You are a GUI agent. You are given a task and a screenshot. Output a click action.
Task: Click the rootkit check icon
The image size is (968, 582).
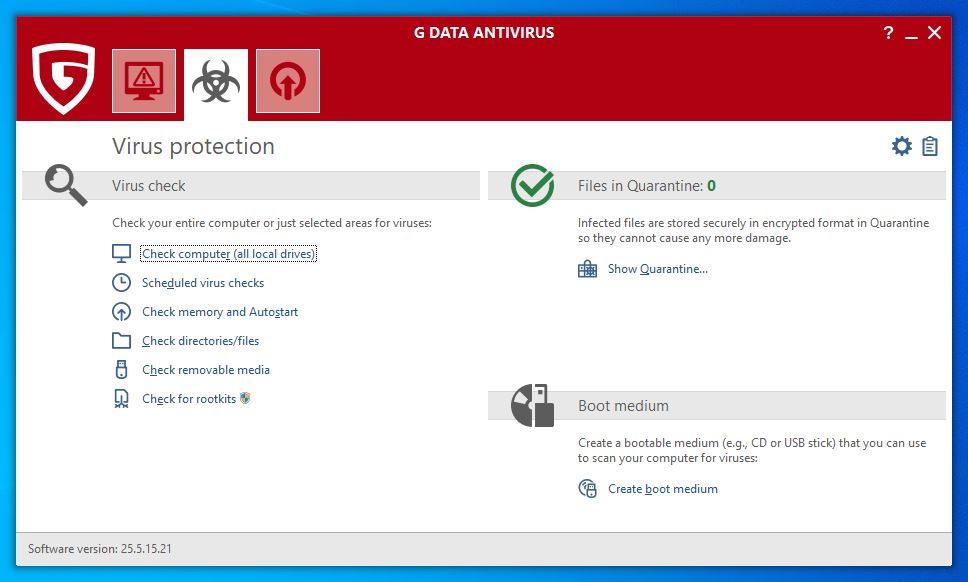pyautogui.click(x=121, y=399)
